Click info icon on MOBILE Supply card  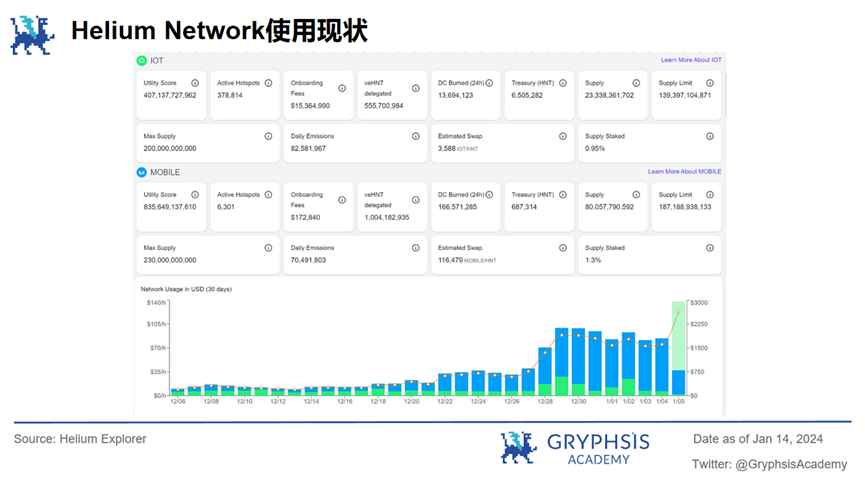(636, 195)
